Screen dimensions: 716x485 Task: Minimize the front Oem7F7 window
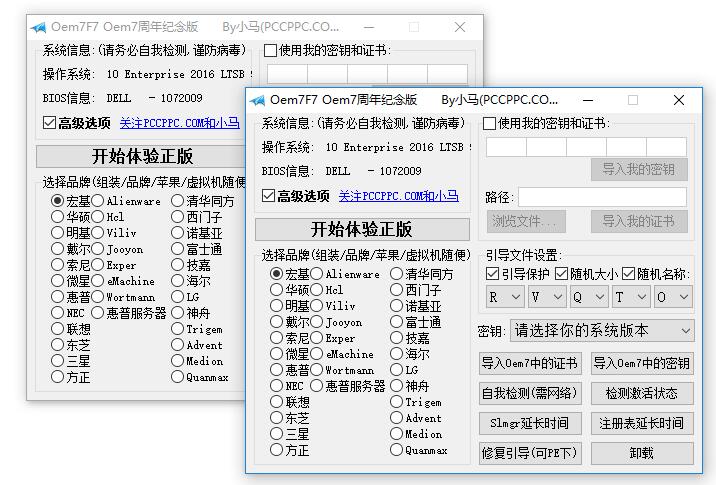(586, 100)
